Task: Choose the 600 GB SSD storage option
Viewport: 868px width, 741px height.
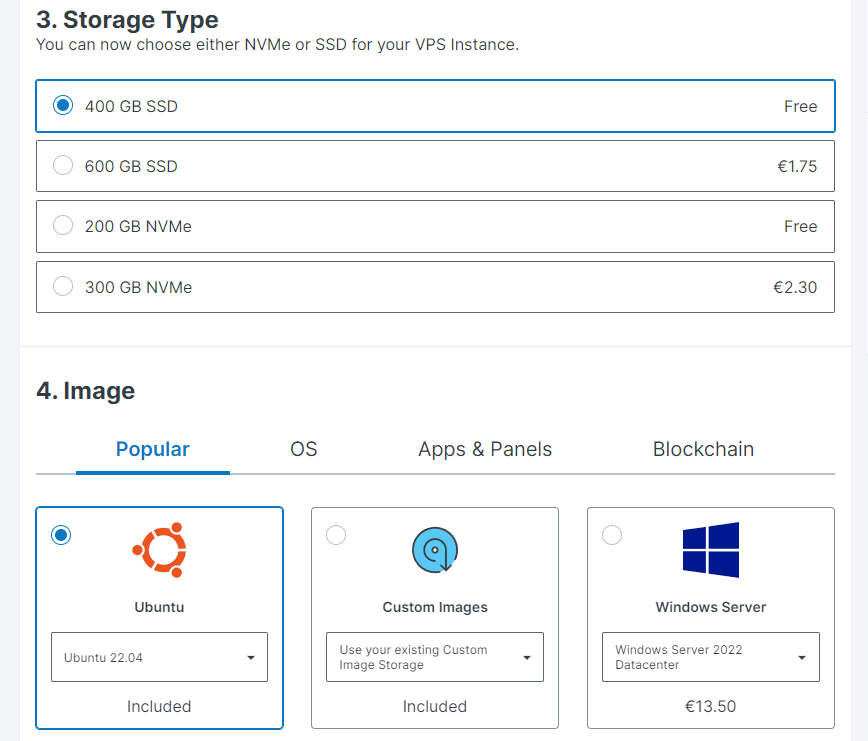Action: tap(63, 166)
